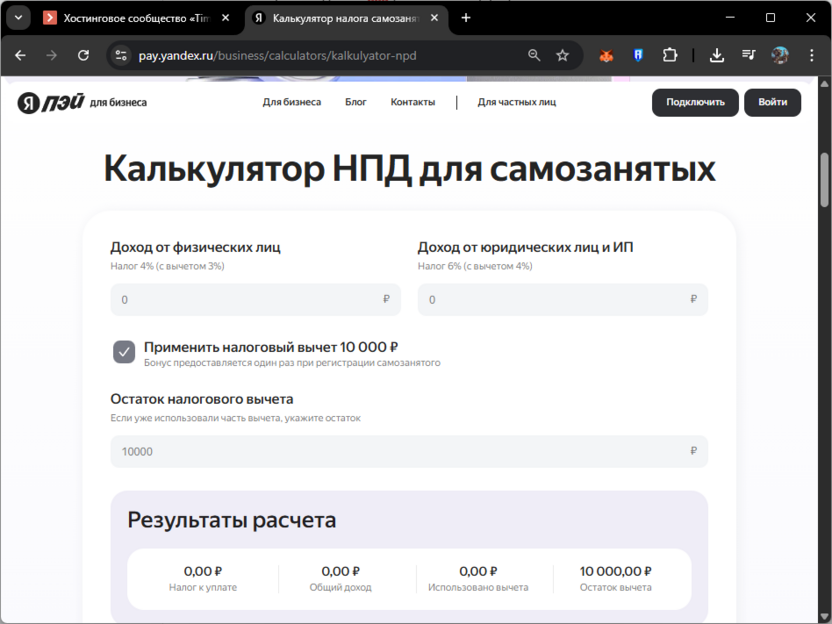The width and height of the screenshot is (832, 624).
Task: Reload the current page
Action: 81,55
